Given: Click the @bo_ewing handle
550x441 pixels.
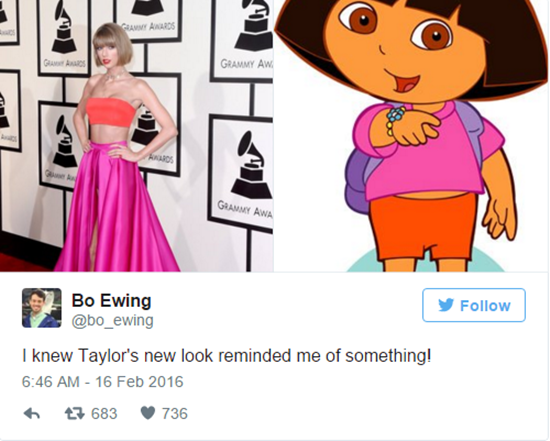Looking at the screenshot, I should pos(113,320).
